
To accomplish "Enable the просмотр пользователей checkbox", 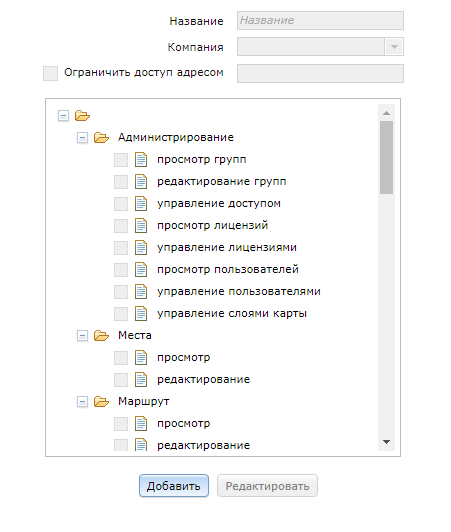I will pos(121,270).
